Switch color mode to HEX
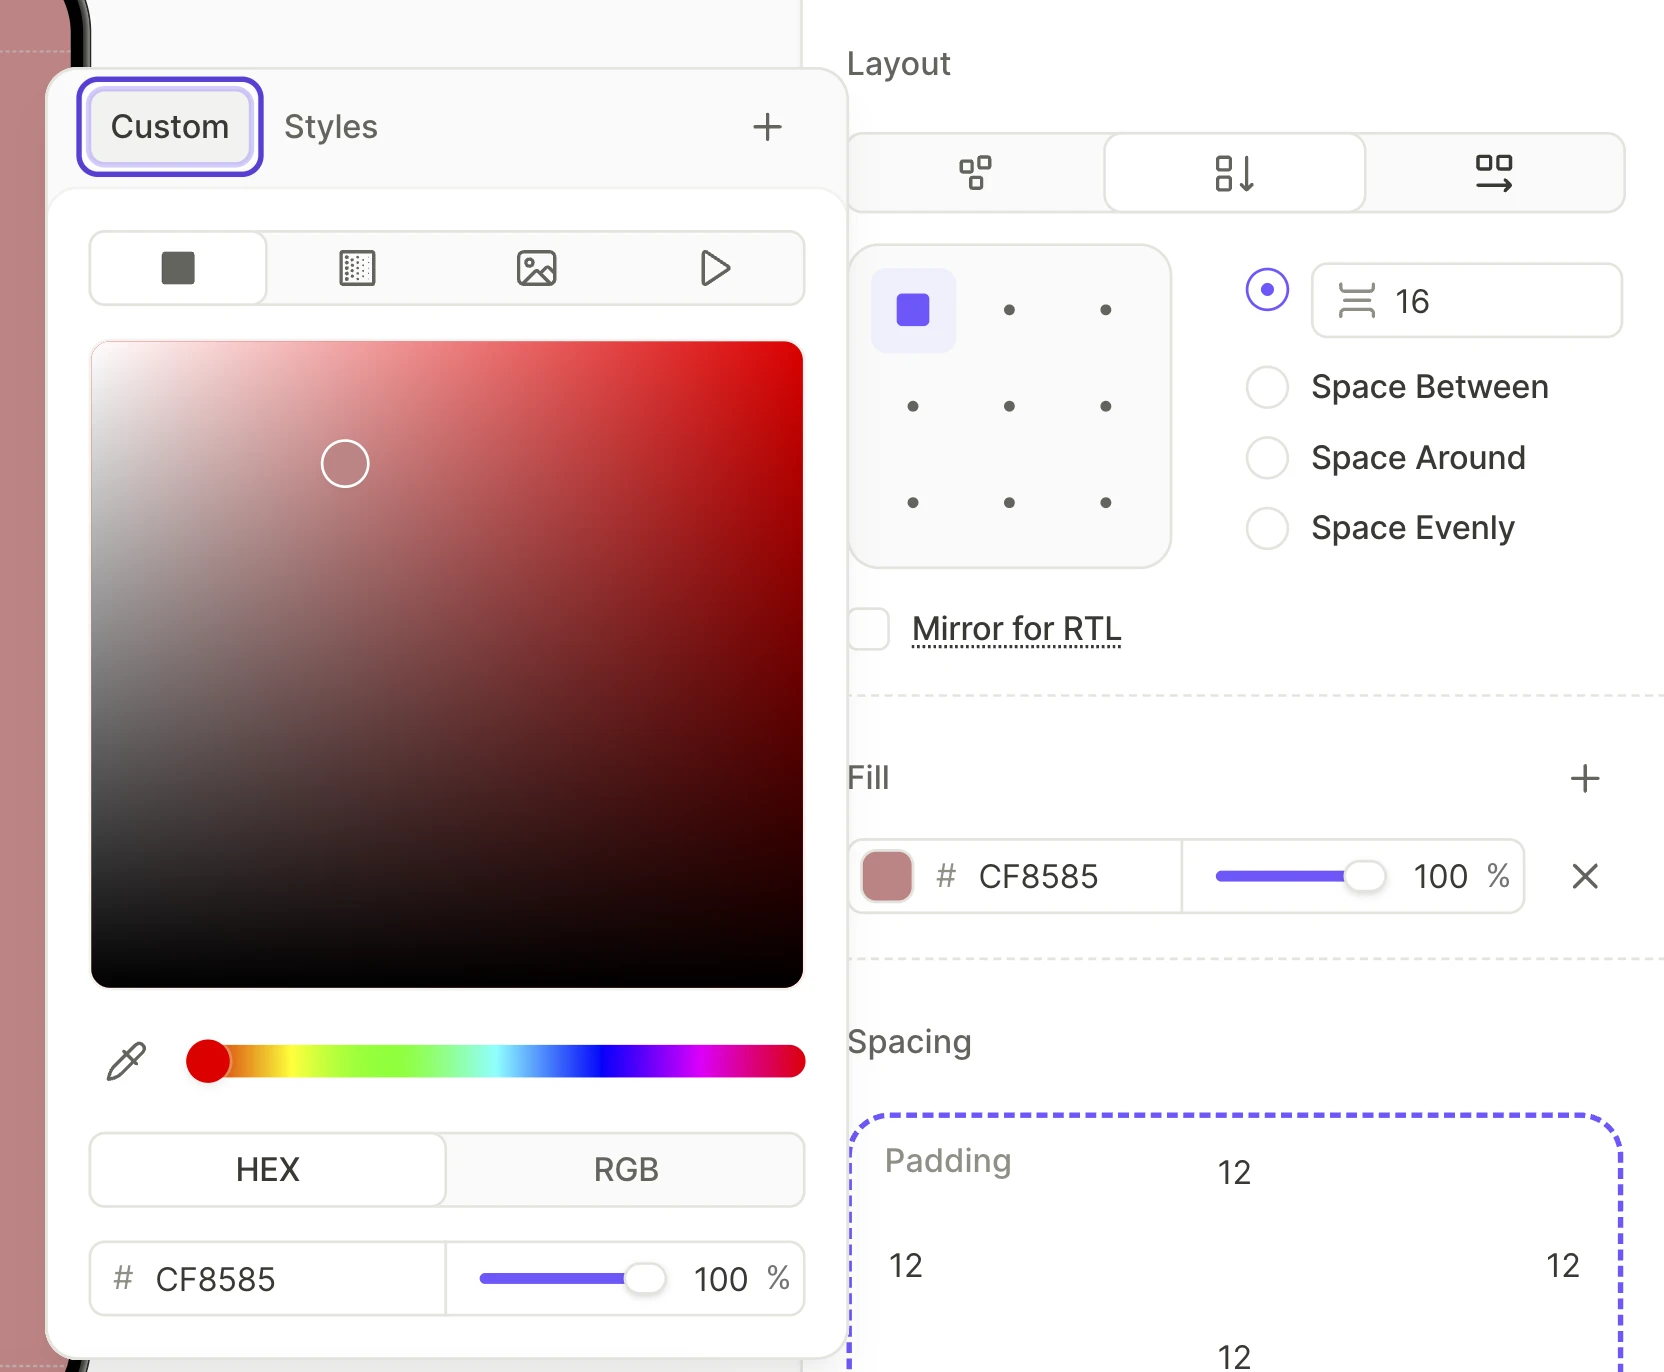 267,1169
